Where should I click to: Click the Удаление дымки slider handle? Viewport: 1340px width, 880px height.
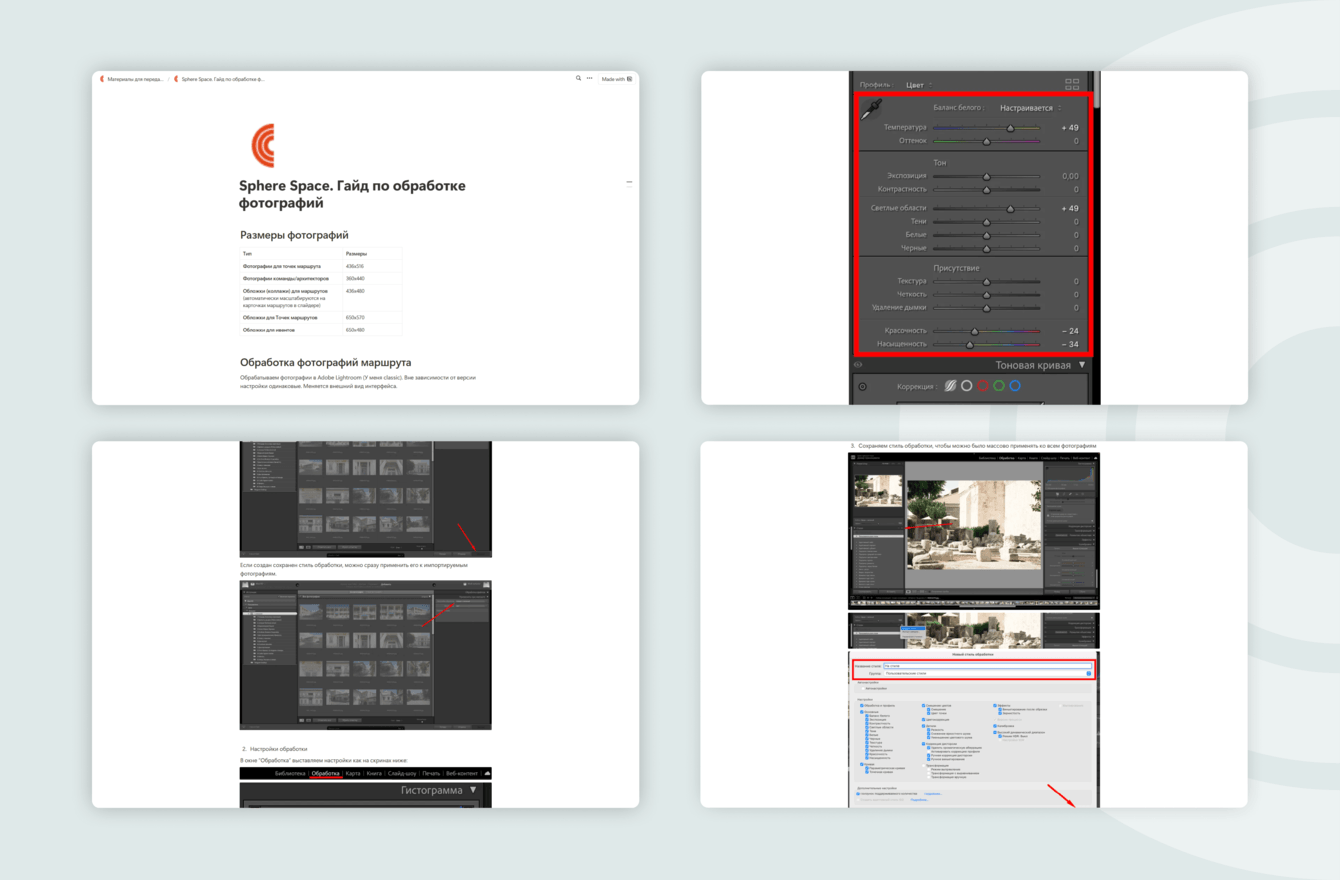pos(986,308)
